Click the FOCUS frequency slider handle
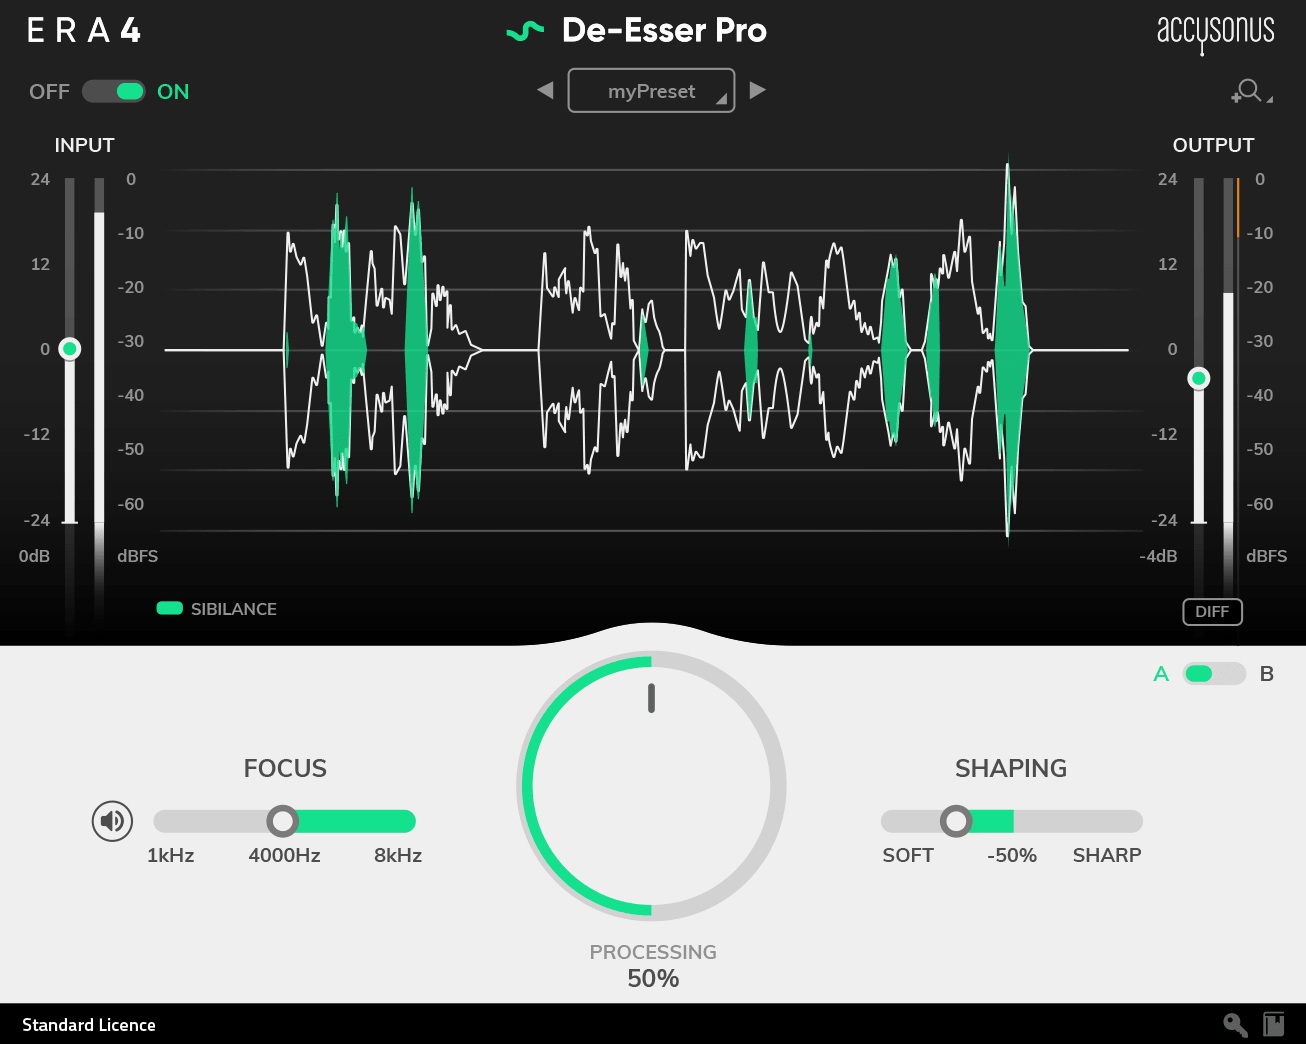Viewport: 1306px width, 1044px height. pyautogui.click(x=283, y=821)
